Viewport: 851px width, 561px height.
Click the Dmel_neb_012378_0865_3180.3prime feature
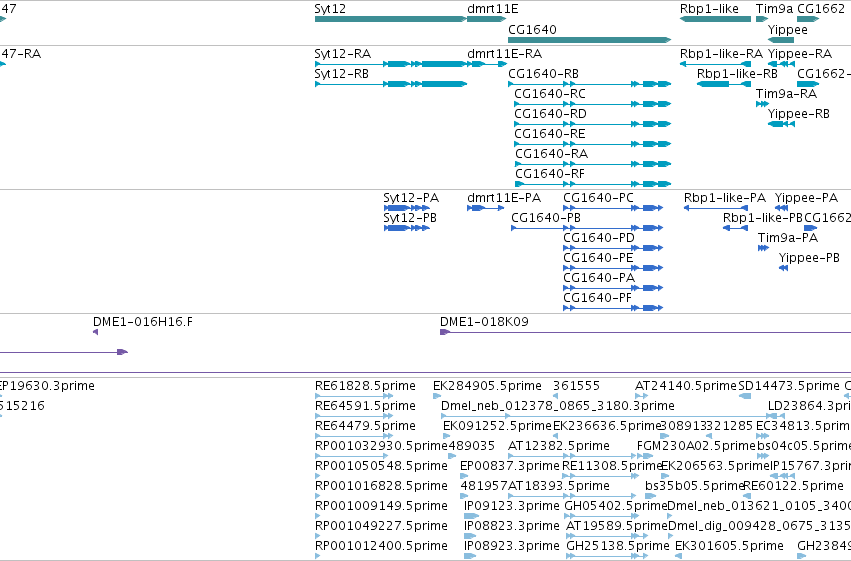609,416
